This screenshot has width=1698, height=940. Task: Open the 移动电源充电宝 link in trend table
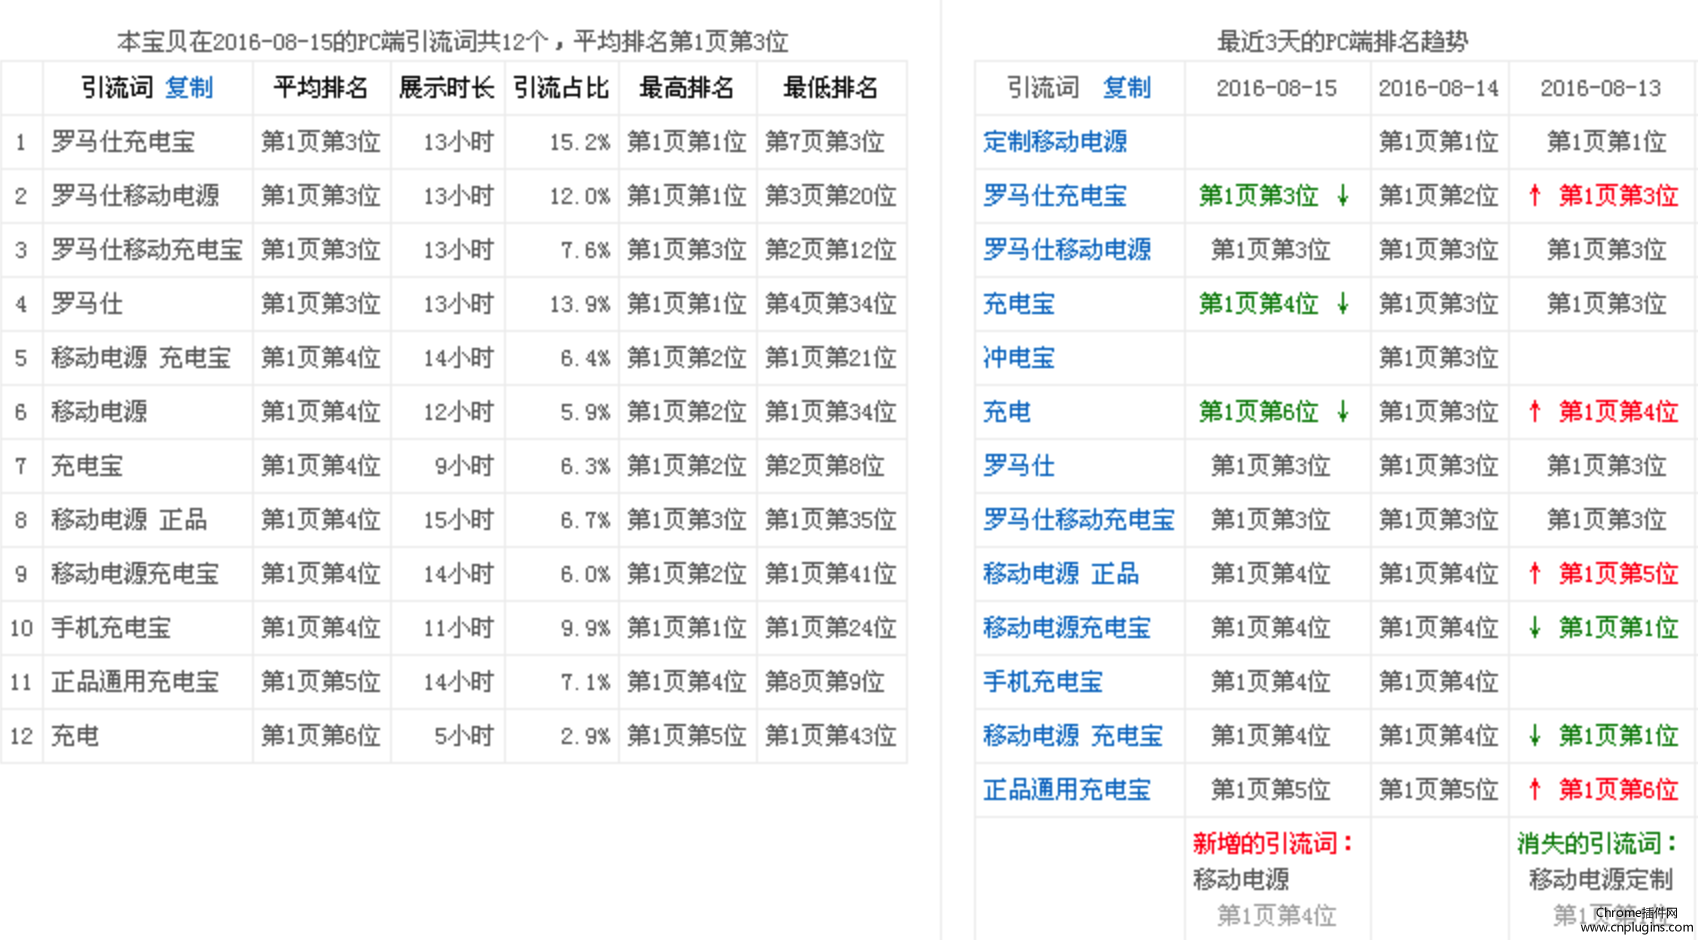(x=1067, y=628)
